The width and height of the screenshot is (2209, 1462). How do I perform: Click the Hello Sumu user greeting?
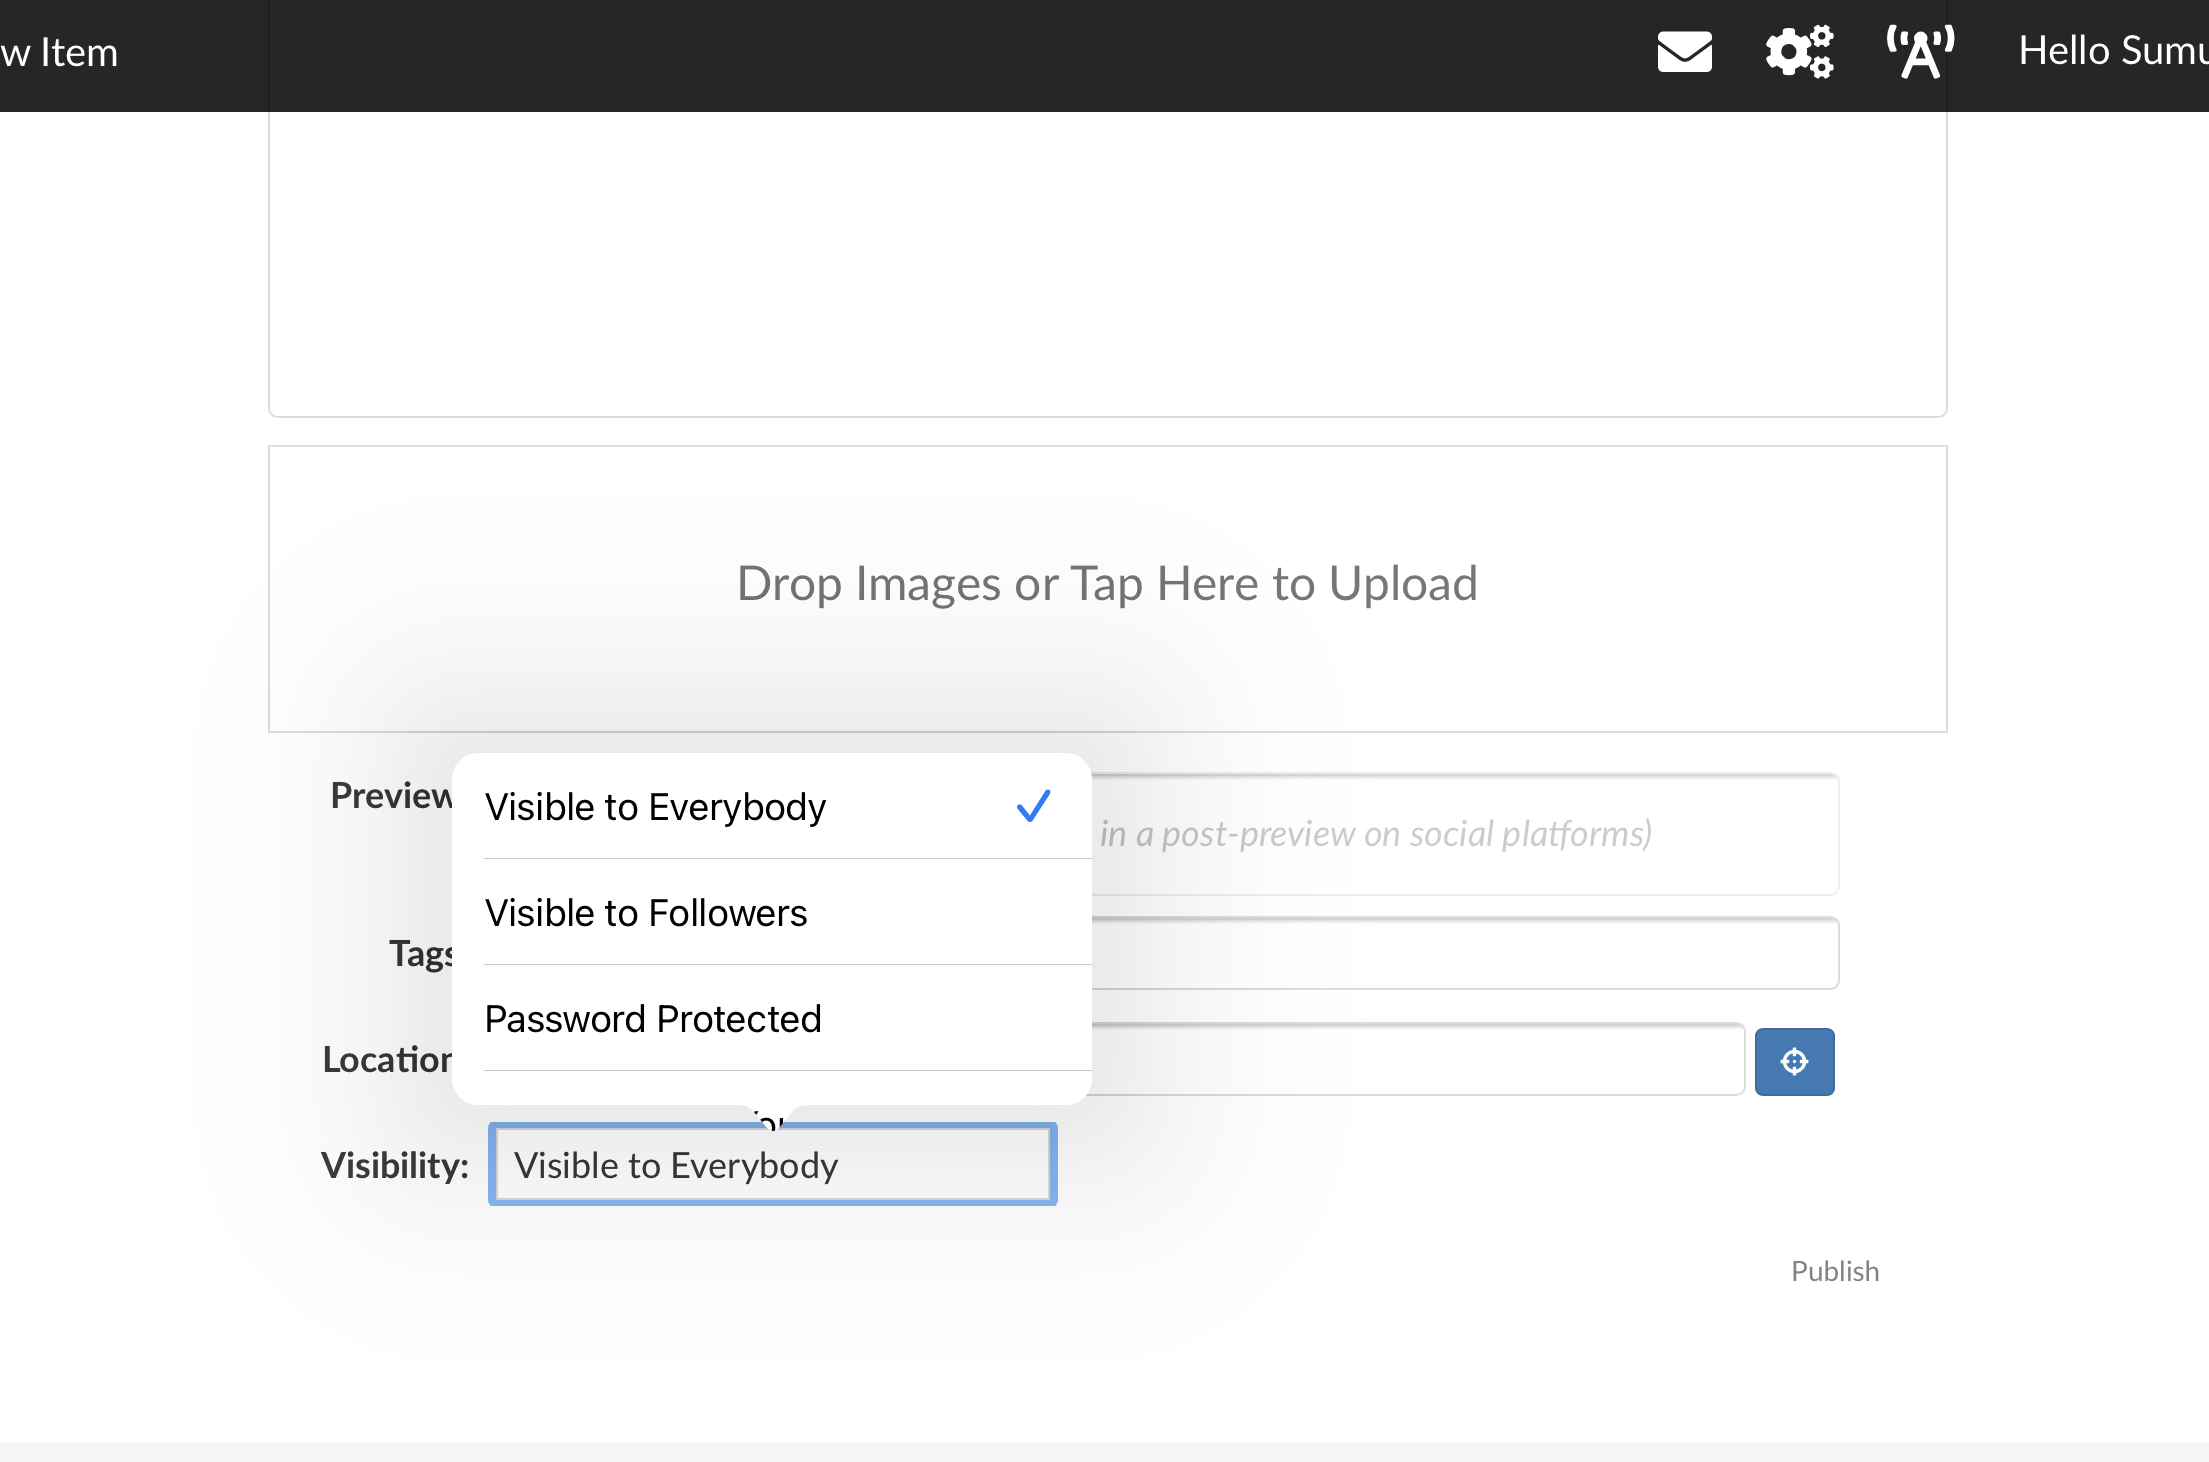(x=2110, y=51)
